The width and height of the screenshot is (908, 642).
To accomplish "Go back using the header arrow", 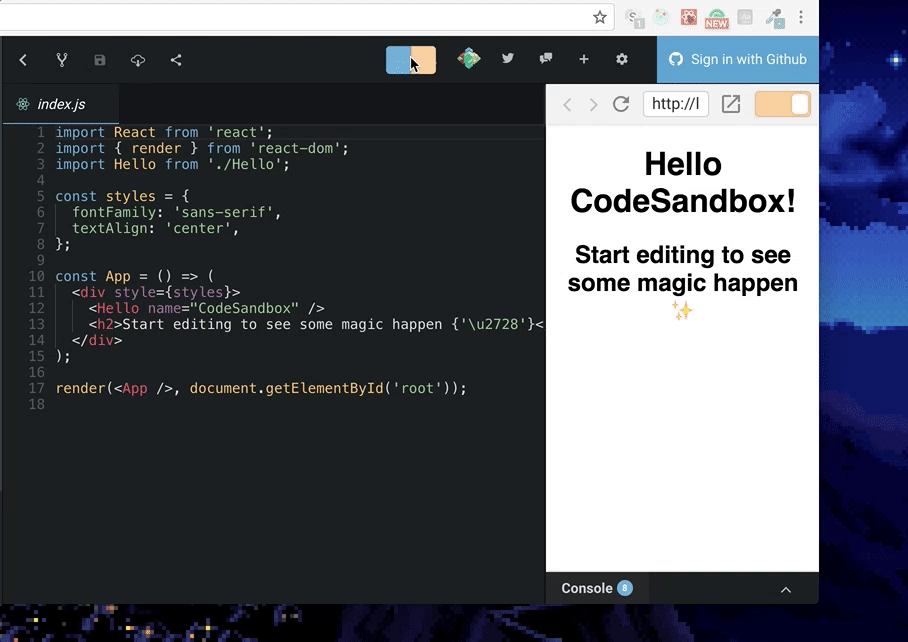I will click(23, 60).
